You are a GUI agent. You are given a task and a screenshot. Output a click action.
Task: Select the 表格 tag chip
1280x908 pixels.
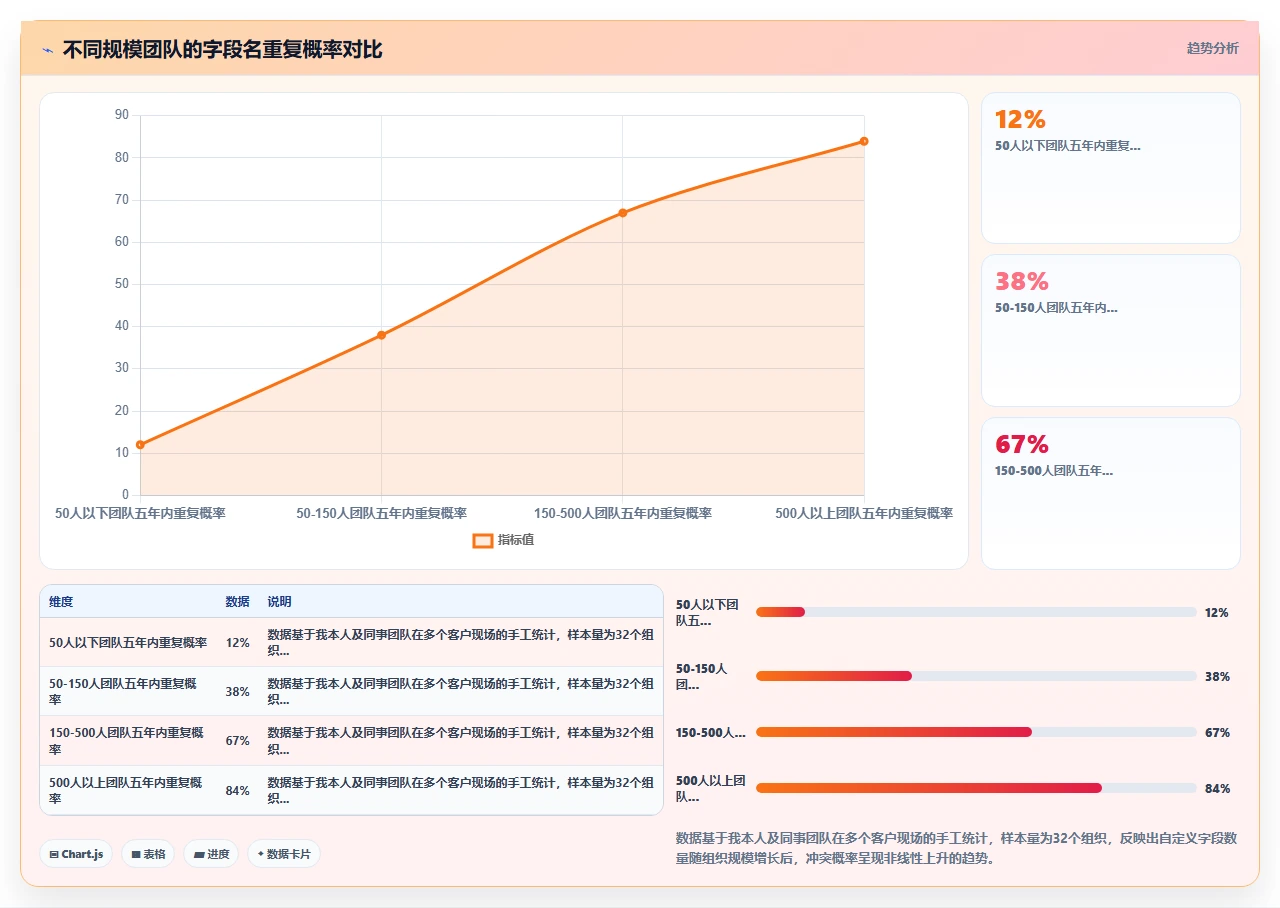(x=148, y=854)
